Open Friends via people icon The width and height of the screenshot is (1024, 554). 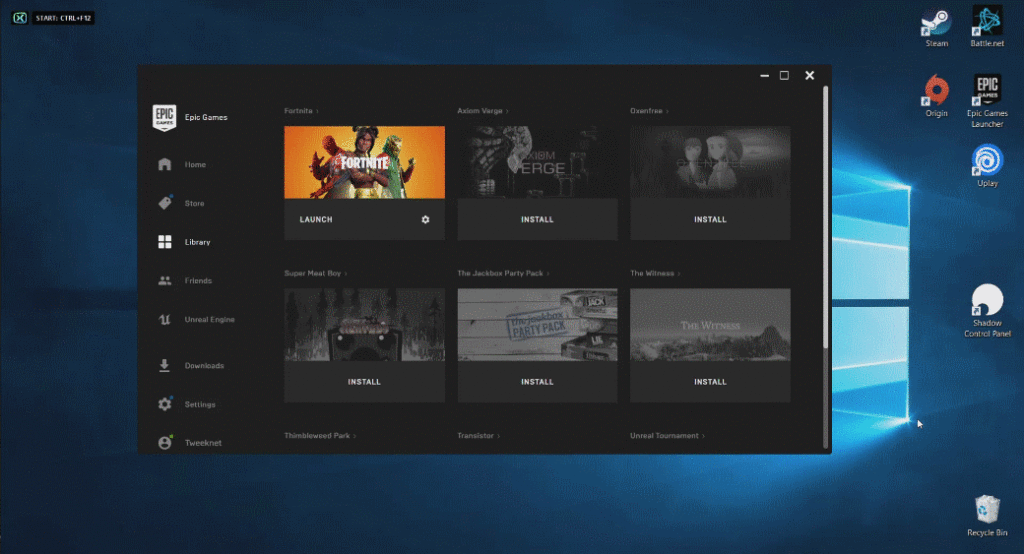click(x=165, y=280)
